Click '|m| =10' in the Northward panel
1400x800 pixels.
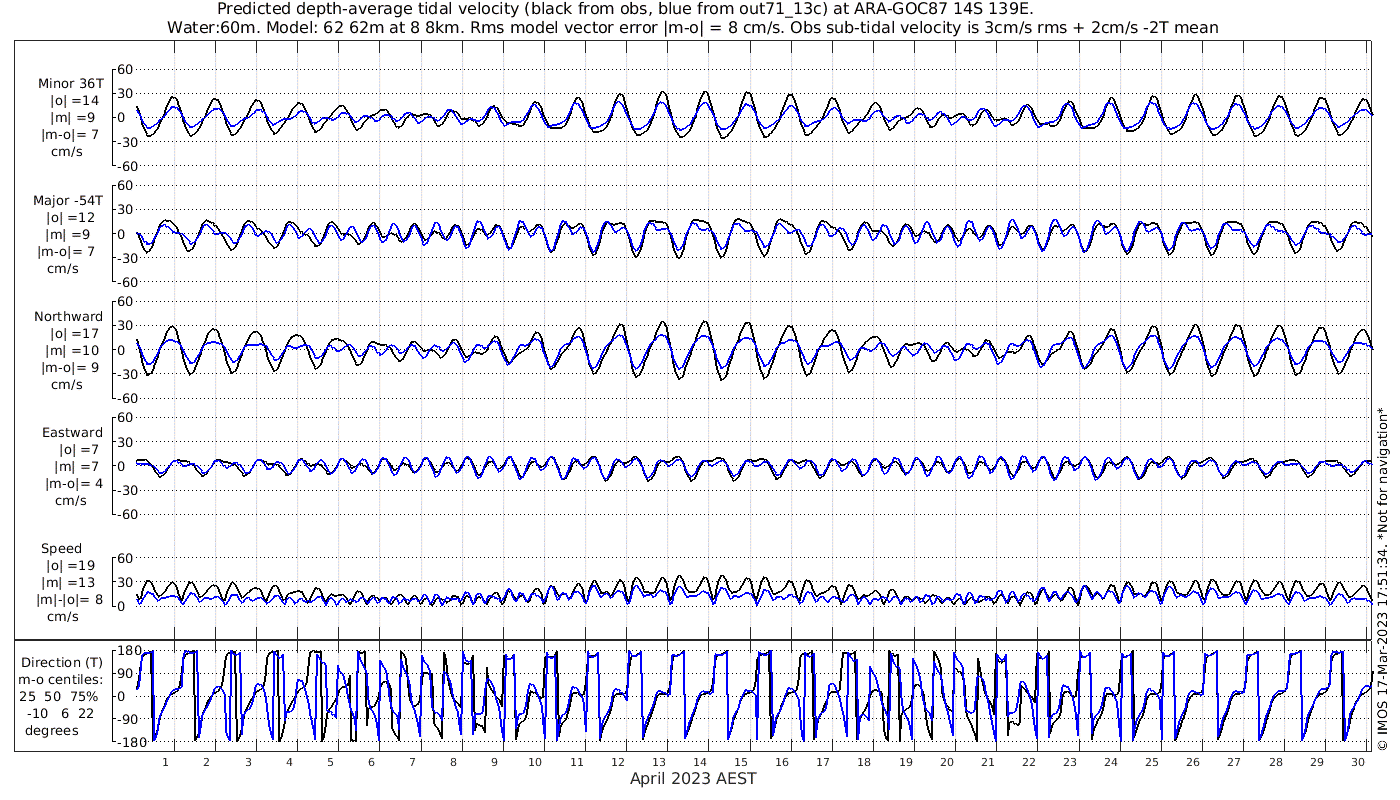(x=75, y=350)
